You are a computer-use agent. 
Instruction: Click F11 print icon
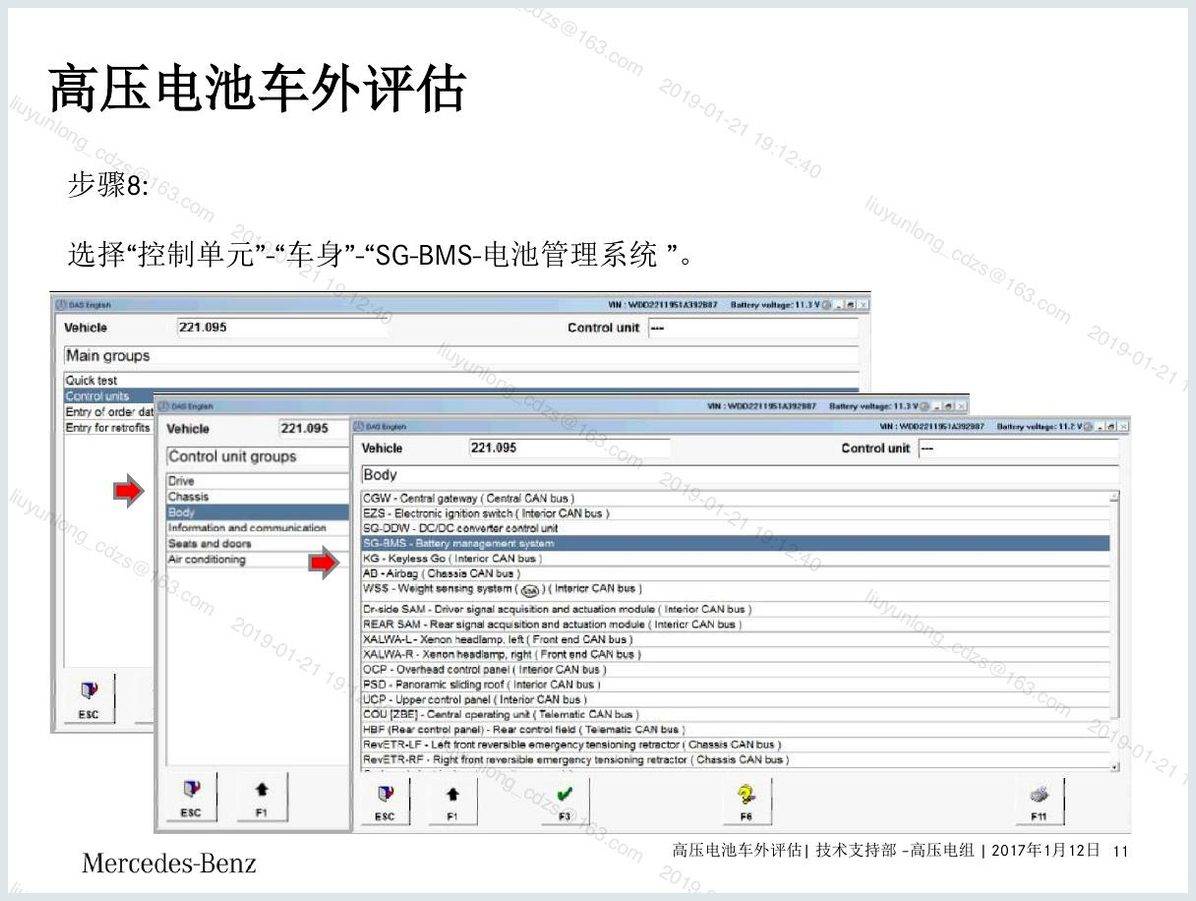(1039, 801)
